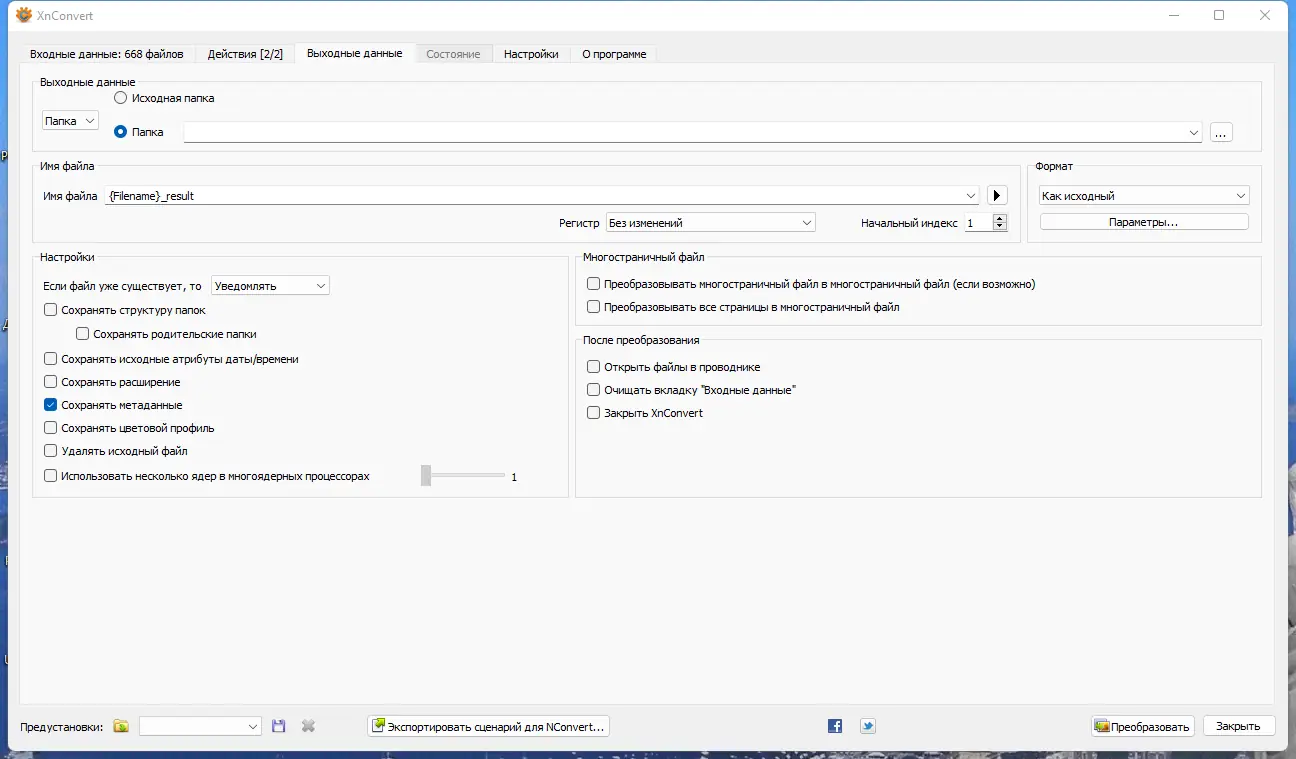Open the О программе tab
This screenshot has height=759, width=1296.
click(614, 54)
